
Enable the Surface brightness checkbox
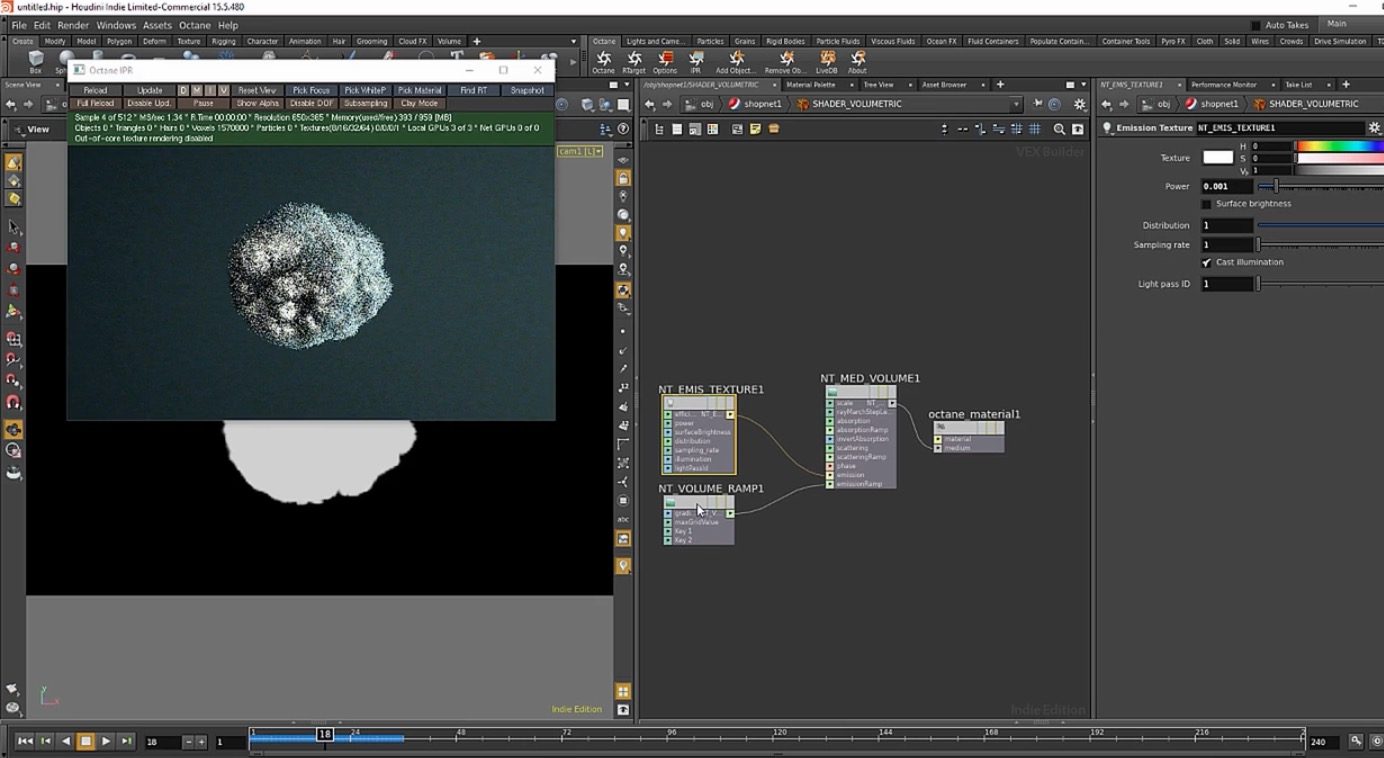(x=1206, y=204)
